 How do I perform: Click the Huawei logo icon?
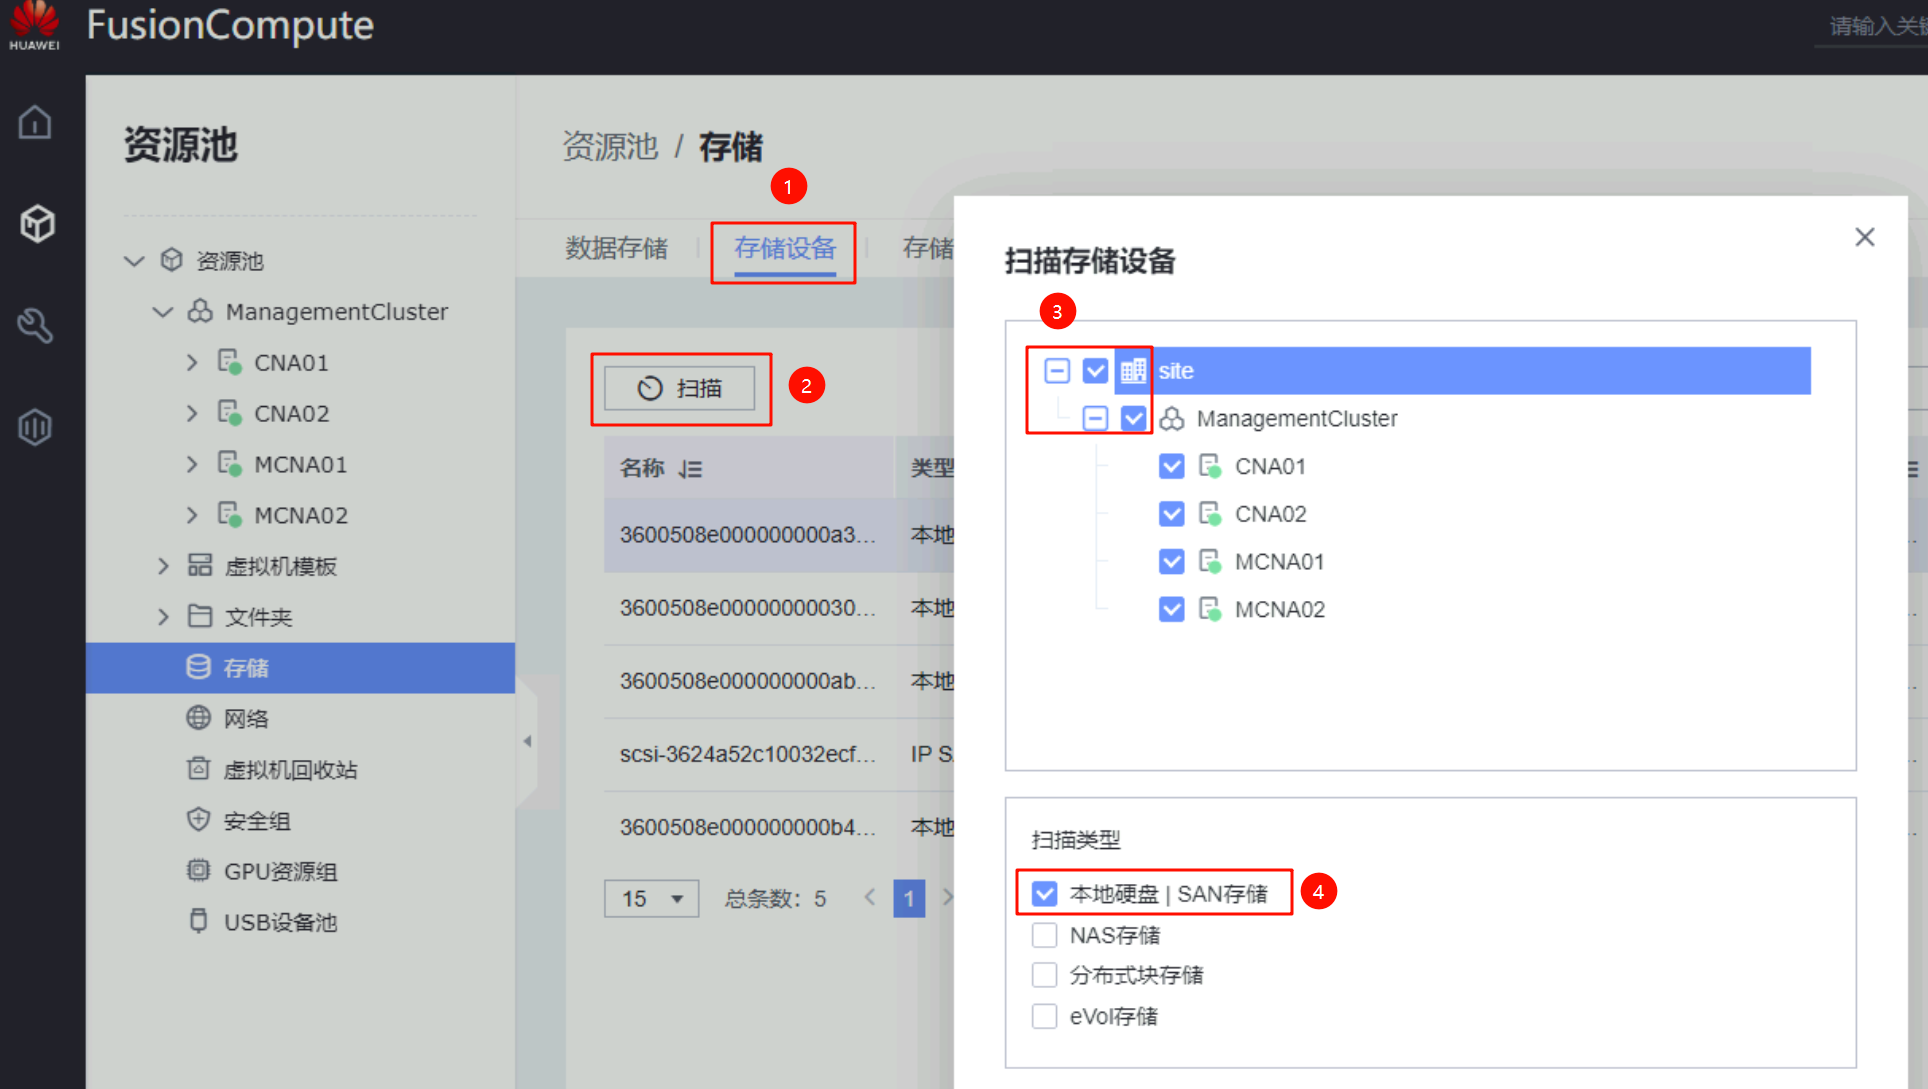click(34, 25)
